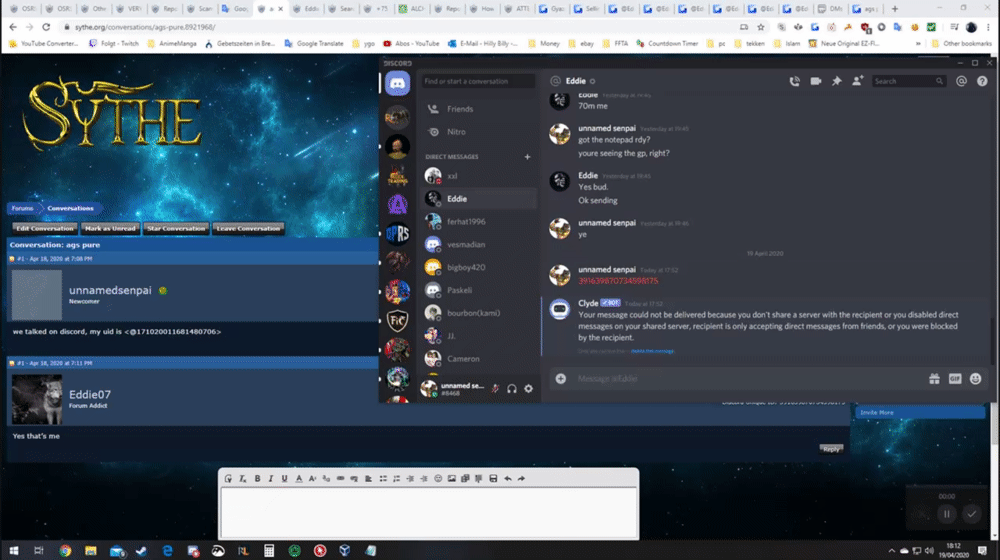Focus the Message @Eddie input field
The width and height of the screenshot is (1000, 560).
[x=749, y=379]
